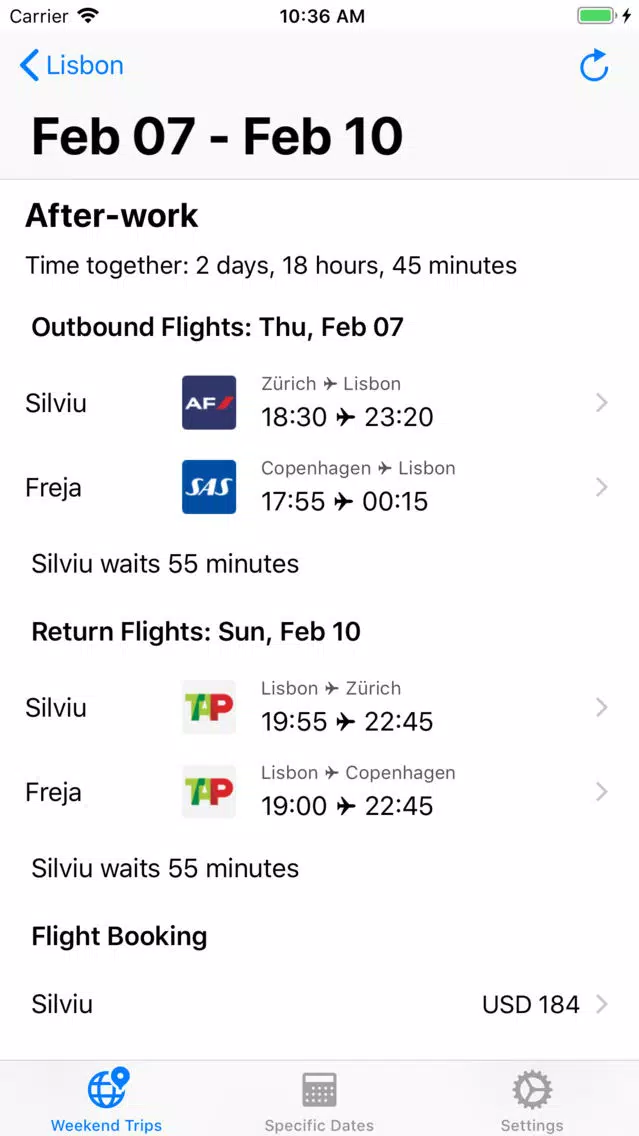Image resolution: width=639 pixels, height=1136 pixels.
Task: Open Silviu's USD 184 booking chevron
Action: coord(601,1004)
